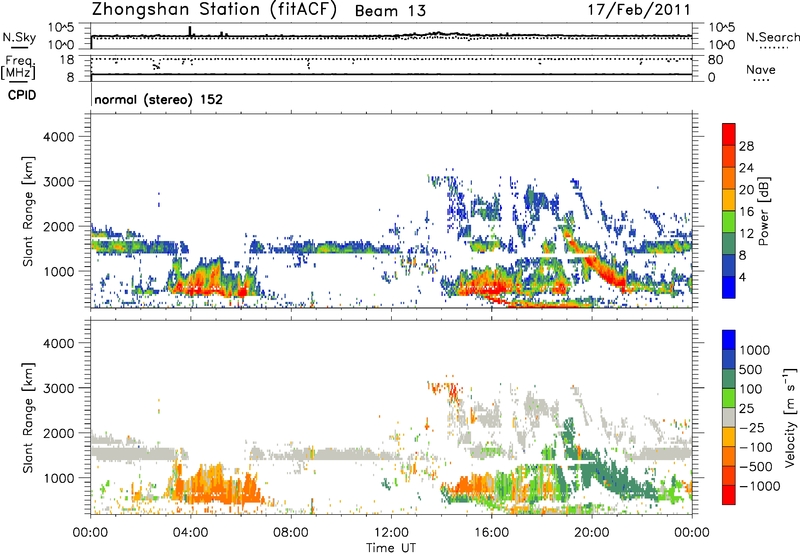
Task: Click the '1000' tick on the velocity colorbar
Action: click(x=754, y=350)
